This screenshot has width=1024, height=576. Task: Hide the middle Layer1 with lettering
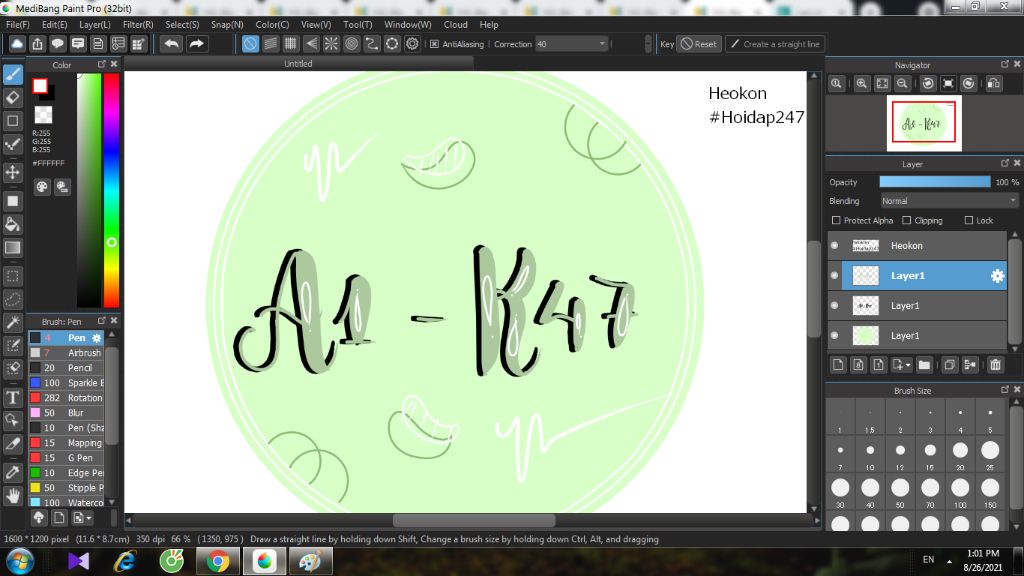point(834,306)
